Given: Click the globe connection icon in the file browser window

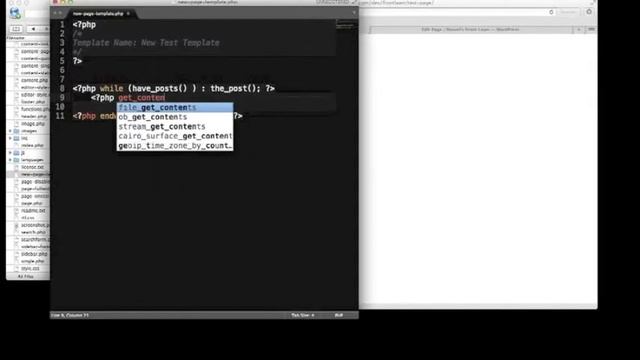Looking at the screenshot, I should (x=15, y=13).
